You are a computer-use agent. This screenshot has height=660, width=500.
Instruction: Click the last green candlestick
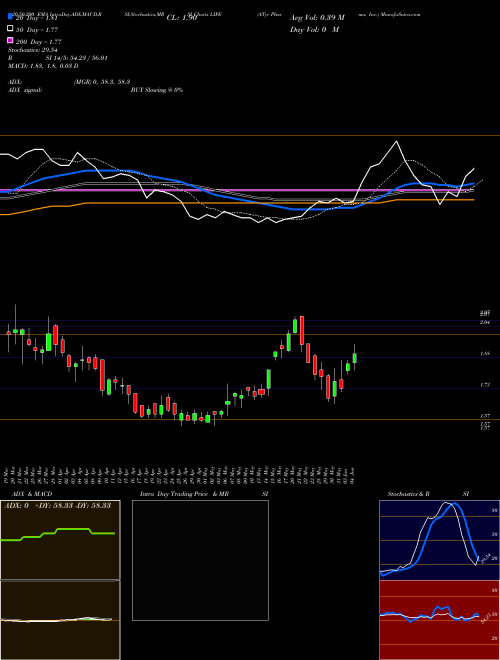point(355,357)
